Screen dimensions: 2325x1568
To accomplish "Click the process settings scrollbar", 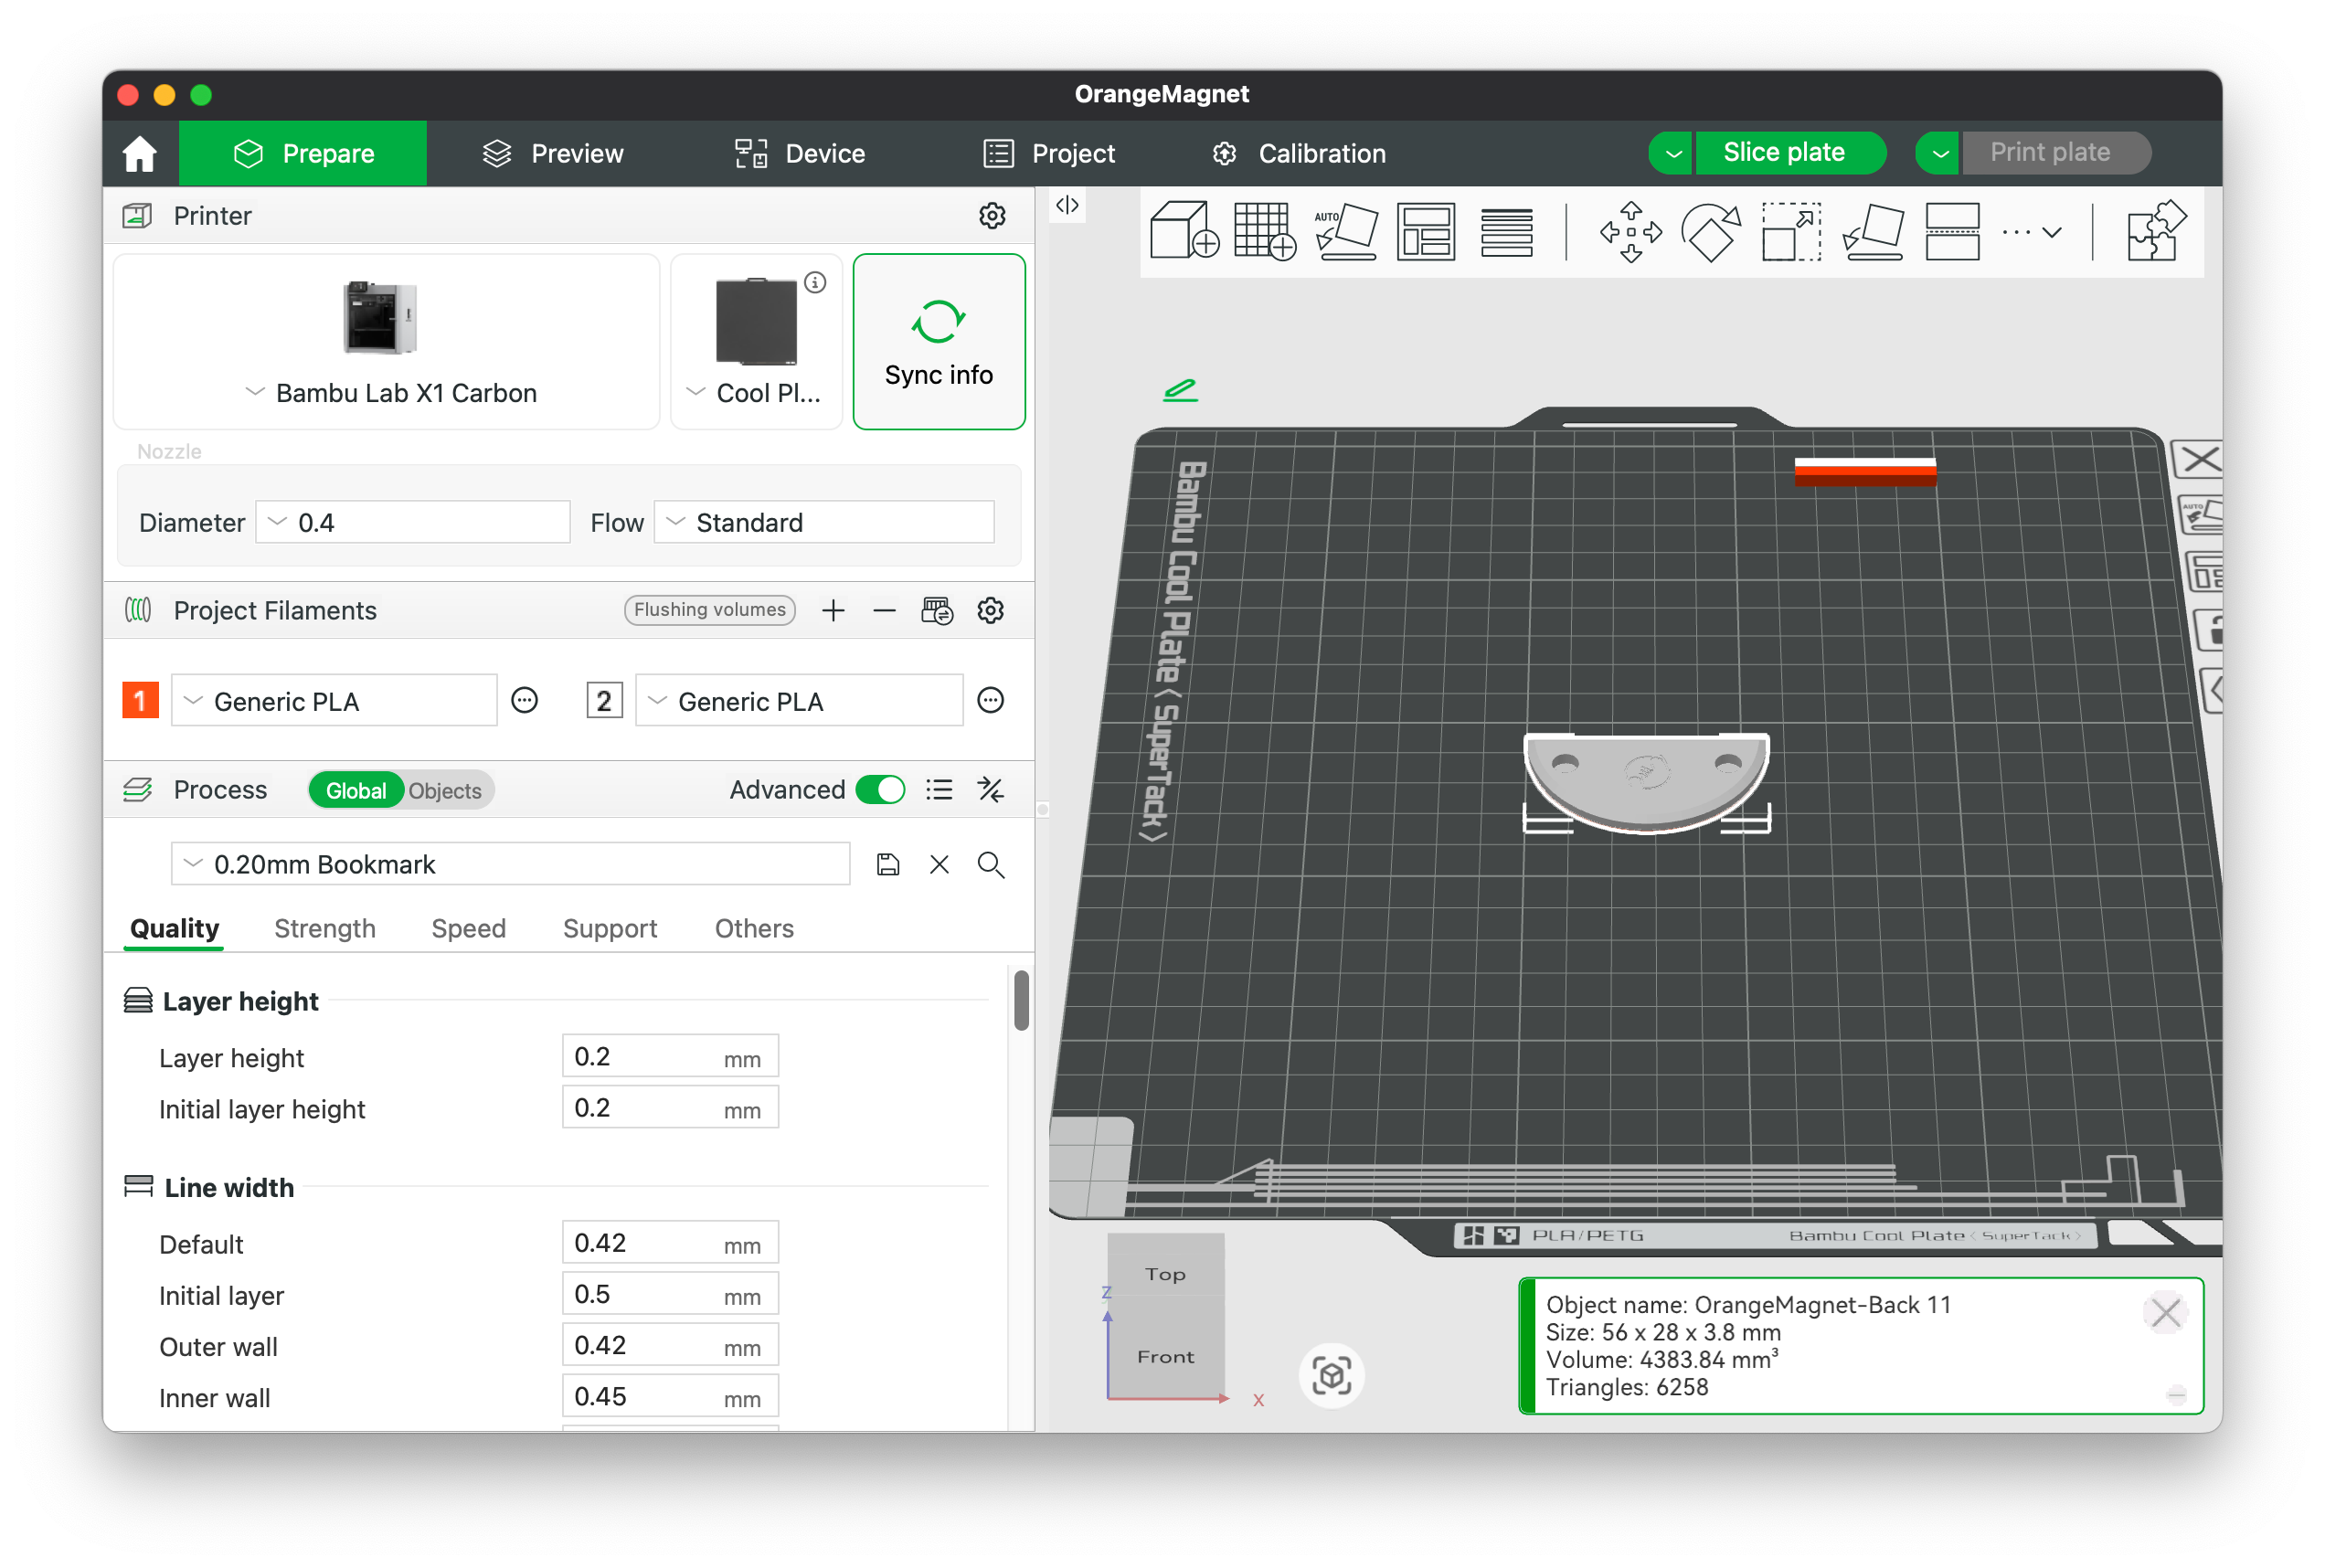I will pyautogui.click(x=1021, y=1000).
